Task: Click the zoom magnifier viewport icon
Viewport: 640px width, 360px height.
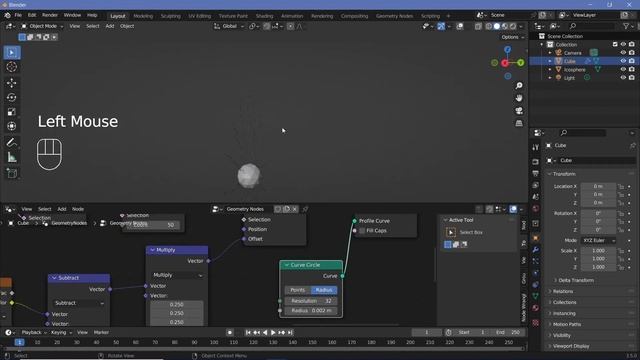Action: point(519,86)
